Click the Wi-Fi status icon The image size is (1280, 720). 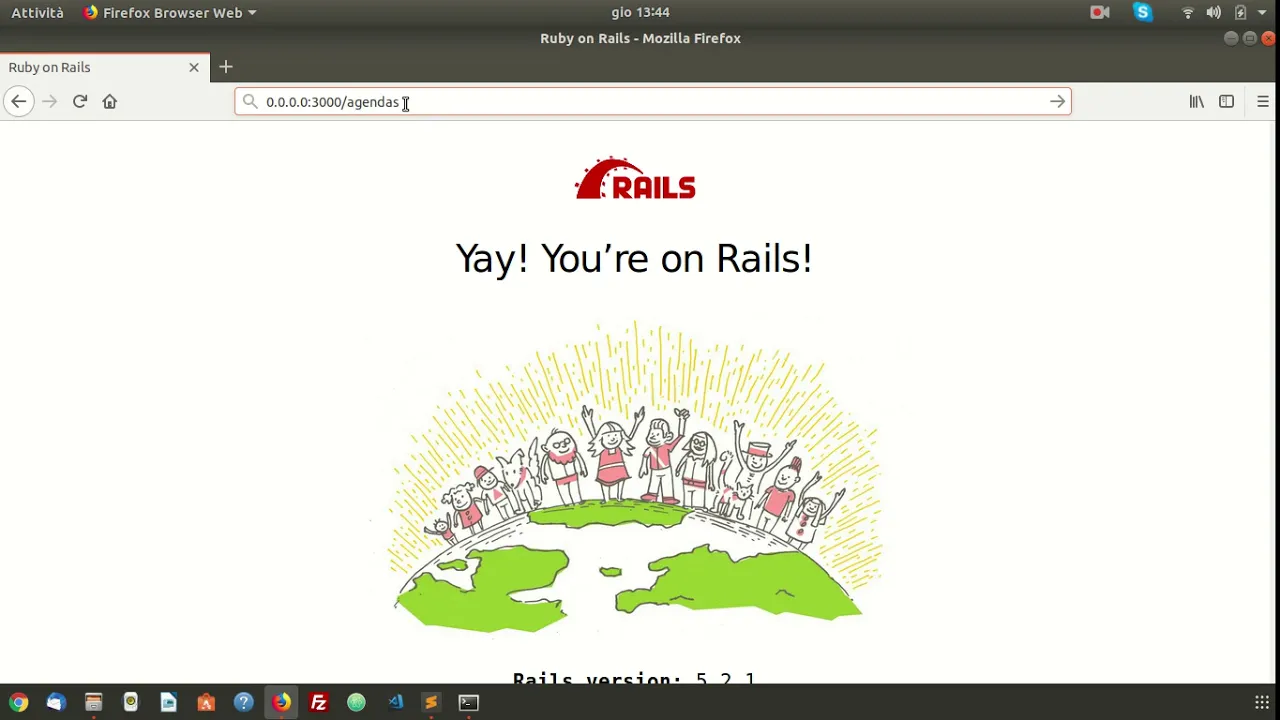coord(1188,12)
